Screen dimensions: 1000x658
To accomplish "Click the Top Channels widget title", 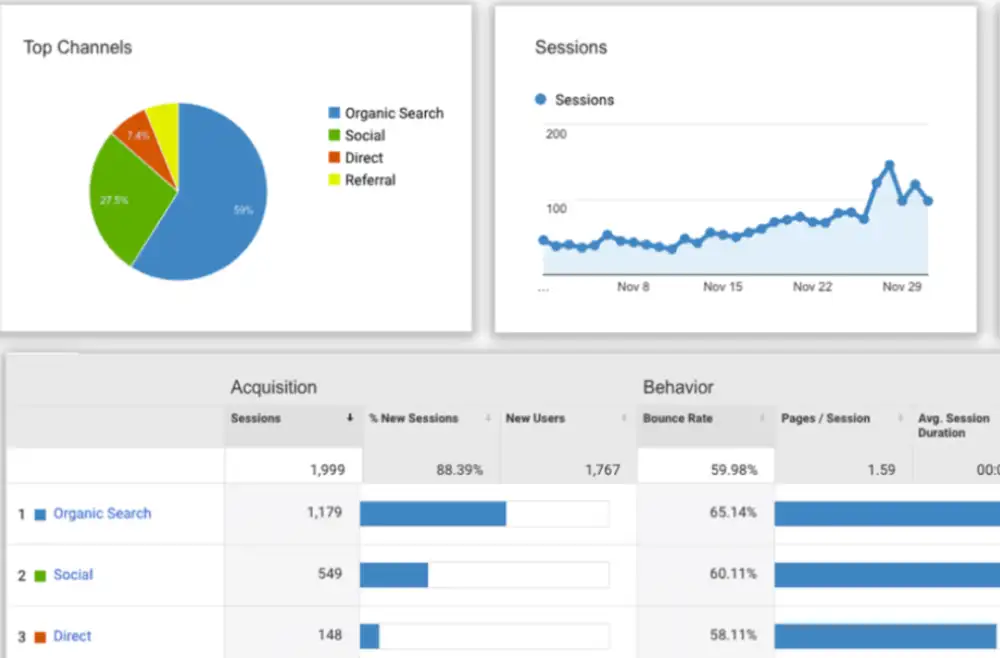I will 78,47.
